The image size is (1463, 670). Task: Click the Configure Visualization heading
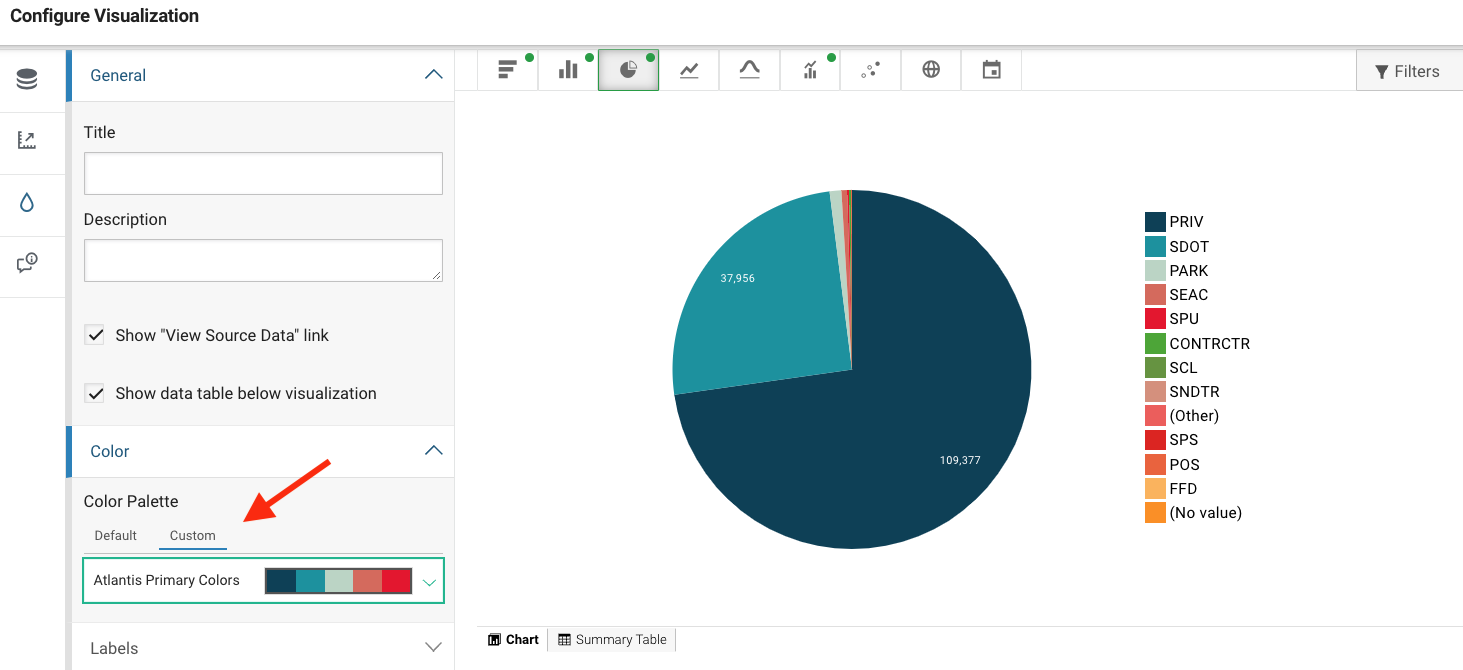tap(104, 16)
